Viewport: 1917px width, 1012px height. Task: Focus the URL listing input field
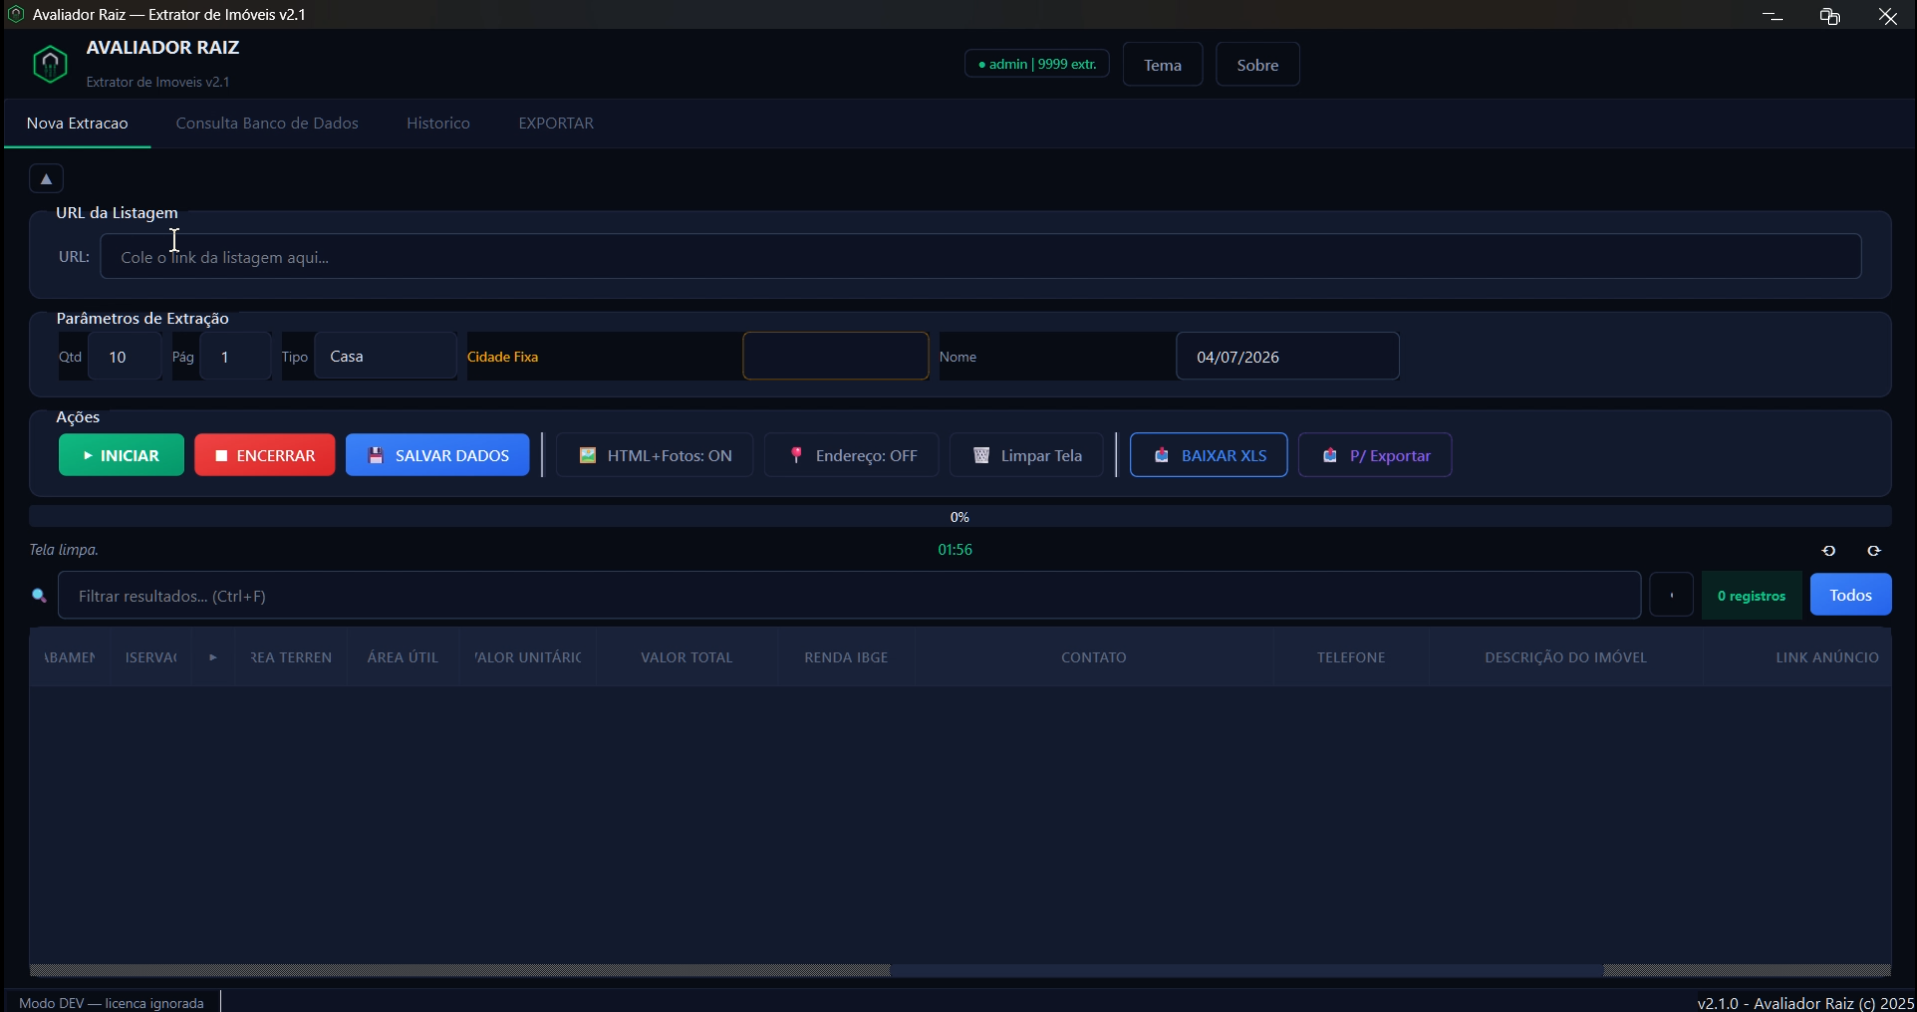click(x=980, y=257)
